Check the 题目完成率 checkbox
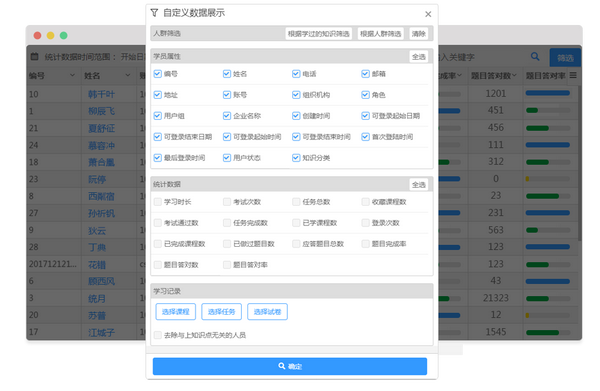 point(365,244)
